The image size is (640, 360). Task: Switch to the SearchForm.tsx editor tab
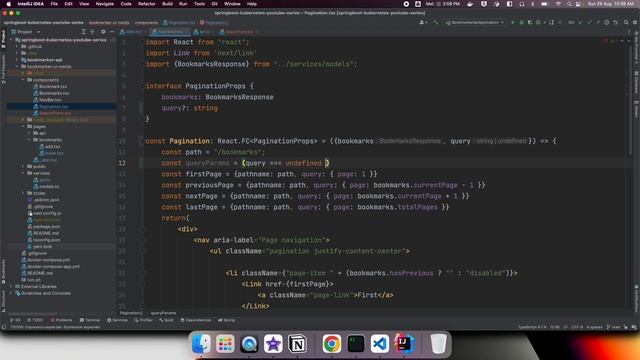tap(238, 32)
